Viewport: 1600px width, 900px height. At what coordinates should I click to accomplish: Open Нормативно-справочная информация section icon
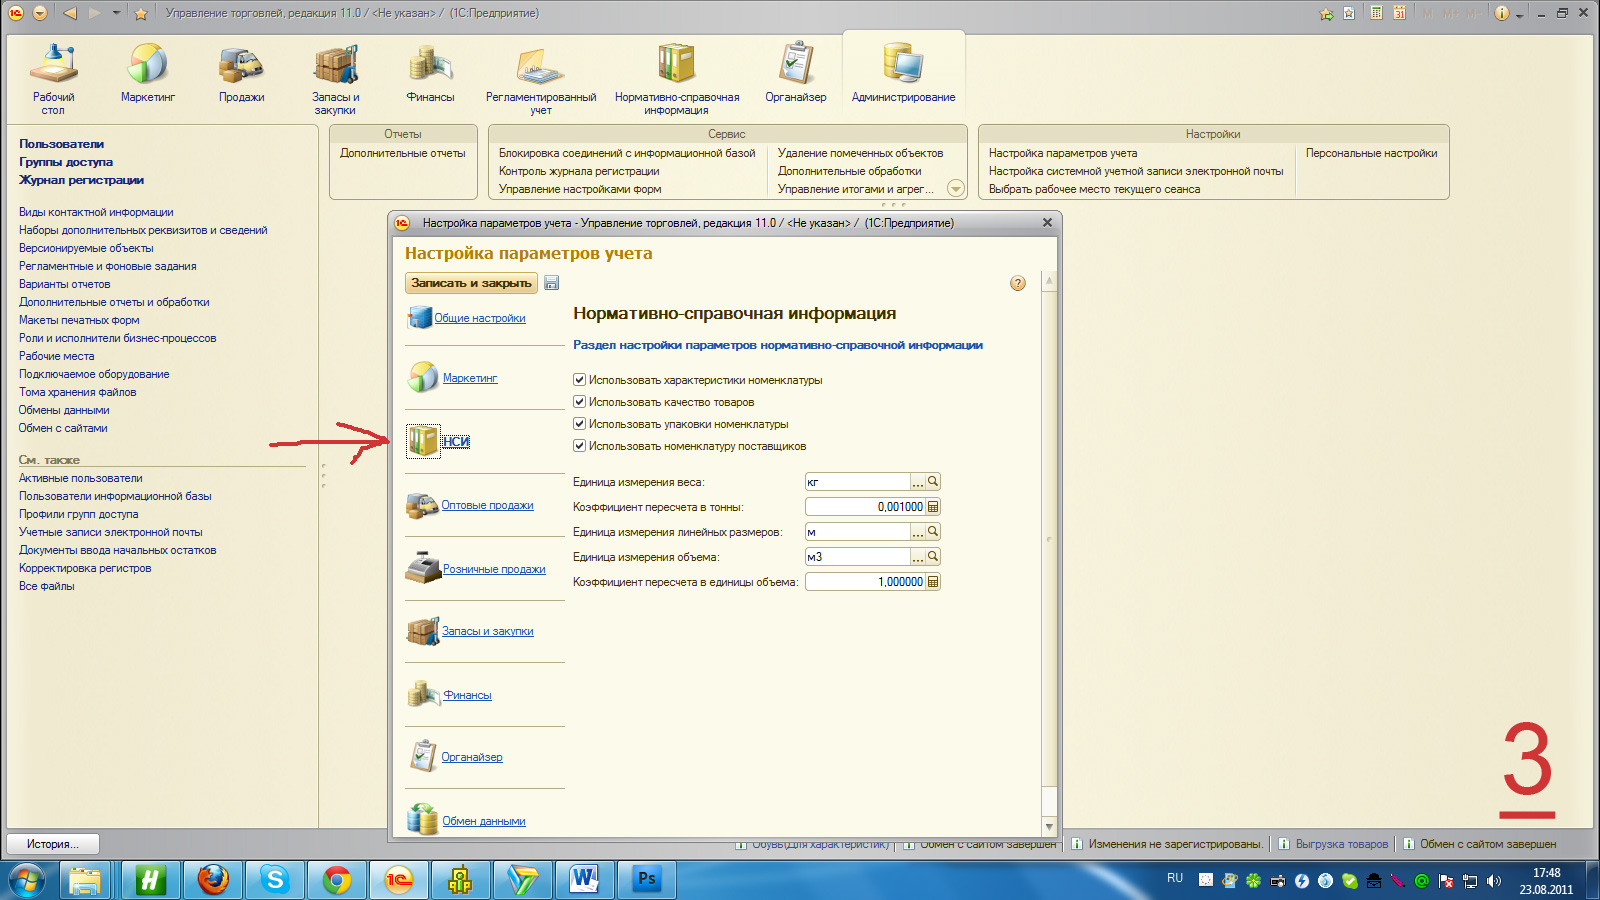tap(677, 64)
